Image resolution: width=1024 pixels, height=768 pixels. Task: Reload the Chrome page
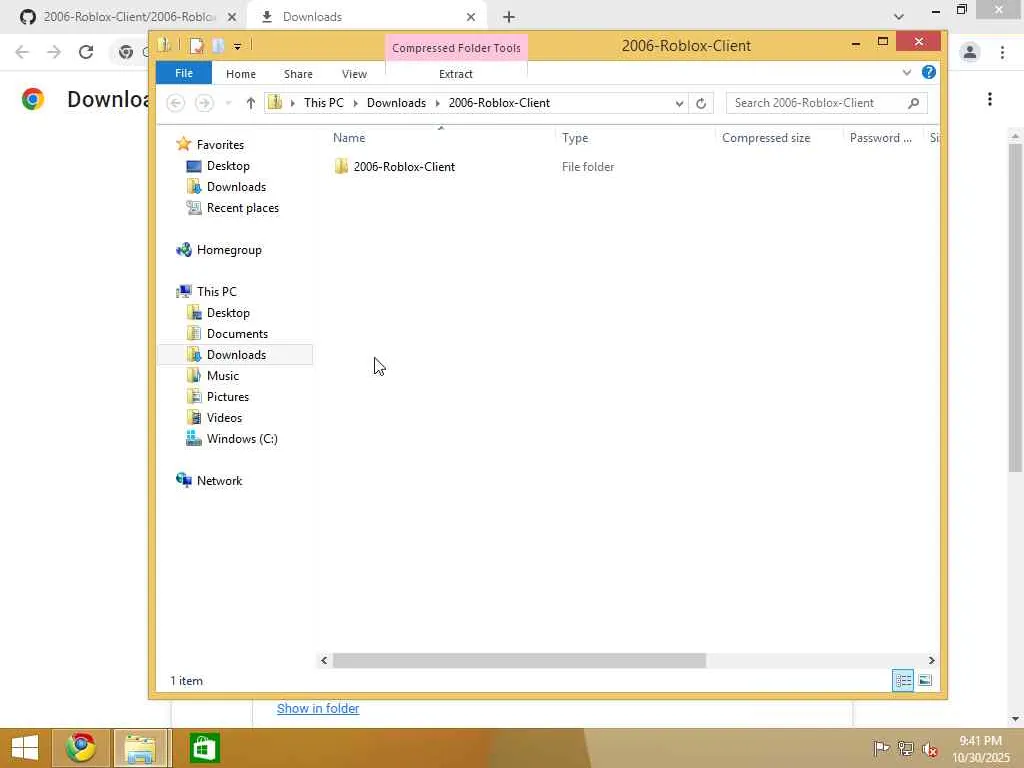pos(86,52)
